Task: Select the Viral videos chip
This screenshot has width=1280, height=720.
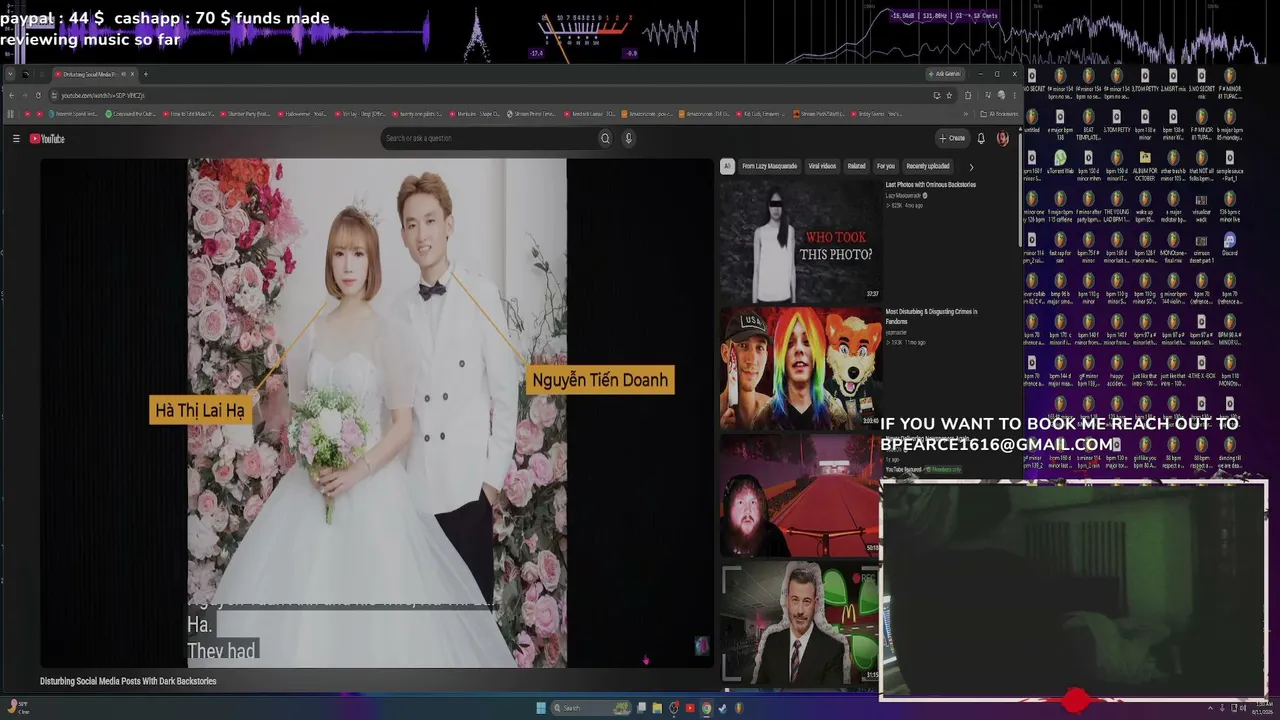Action: [x=822, y=166]
